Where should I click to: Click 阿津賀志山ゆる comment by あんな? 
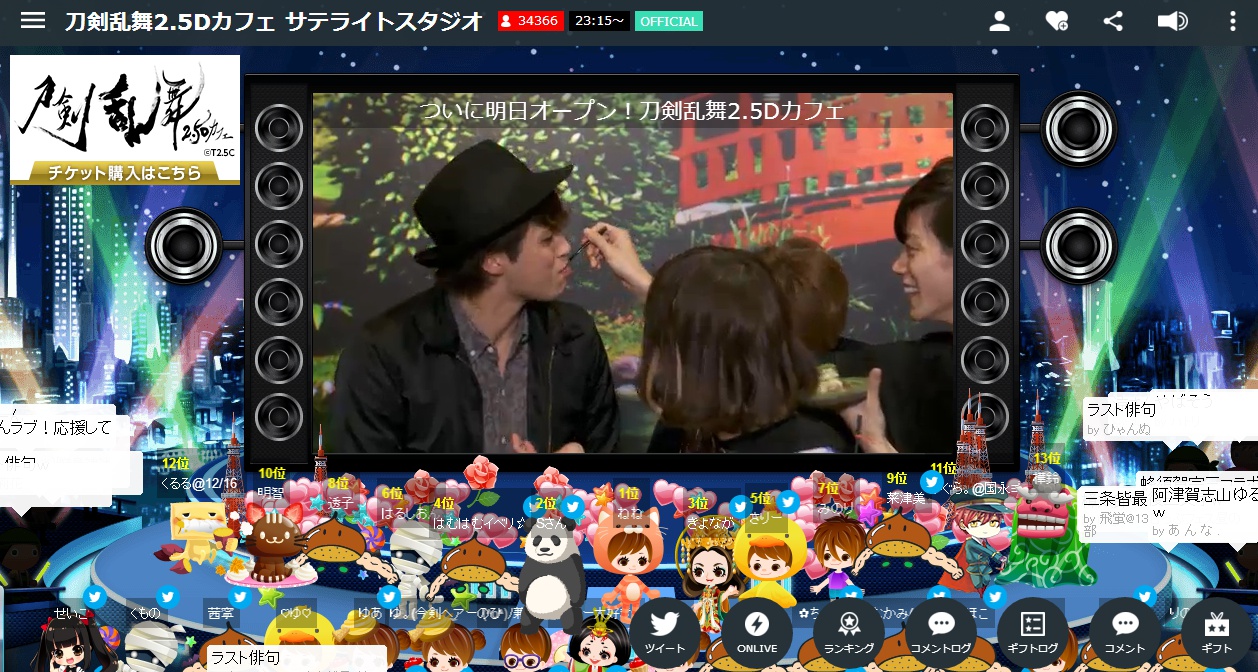[1204, 512]
